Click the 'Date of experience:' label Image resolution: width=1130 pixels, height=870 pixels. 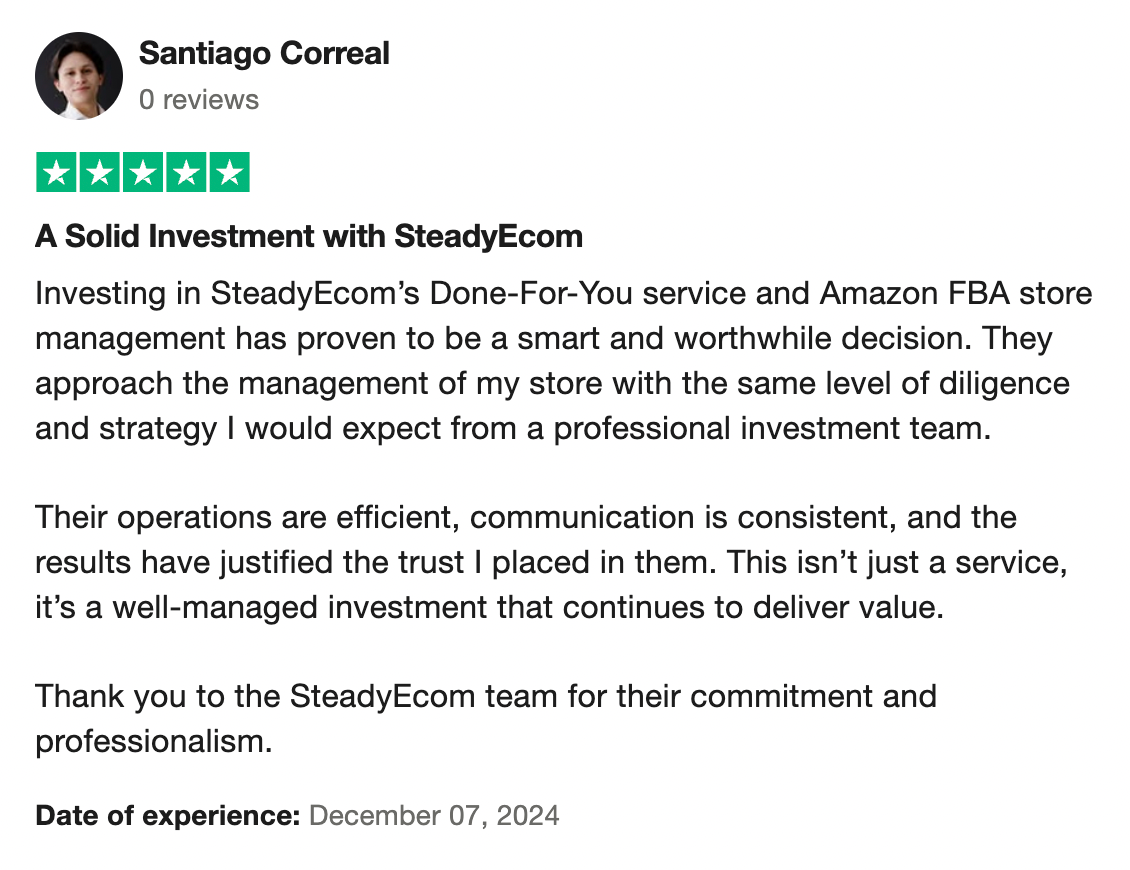pos(167,816)
